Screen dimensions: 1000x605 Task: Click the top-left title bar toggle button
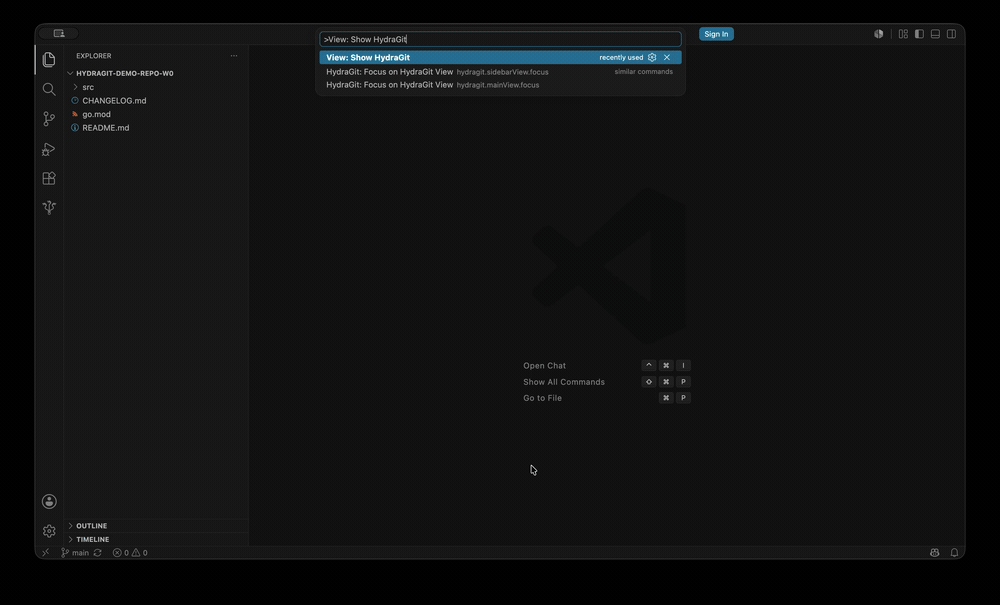point(59,33)
